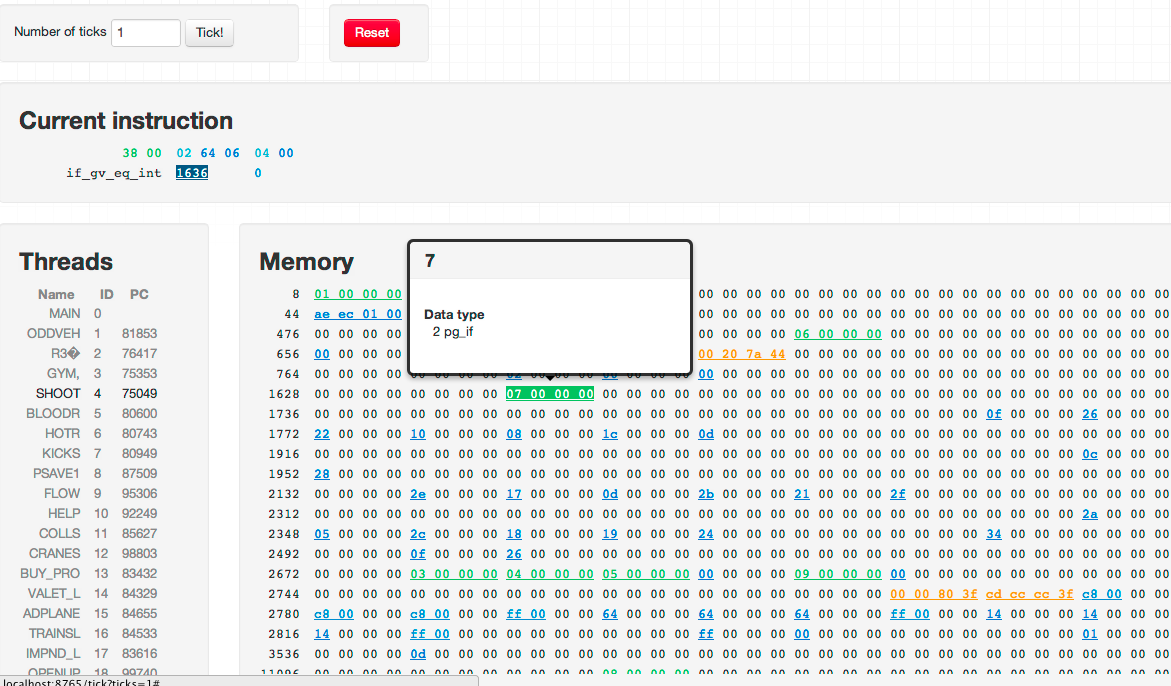Click the '26' link in memory row 1736
Image resolution: width=1171 pixels, height=686 pixels.
click(1090, 414)
